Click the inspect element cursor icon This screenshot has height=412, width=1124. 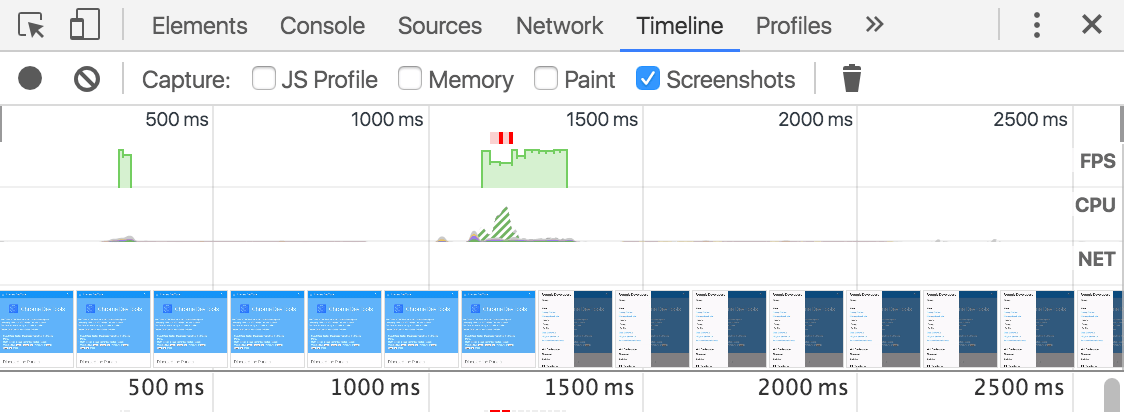(x=32, y=26)
